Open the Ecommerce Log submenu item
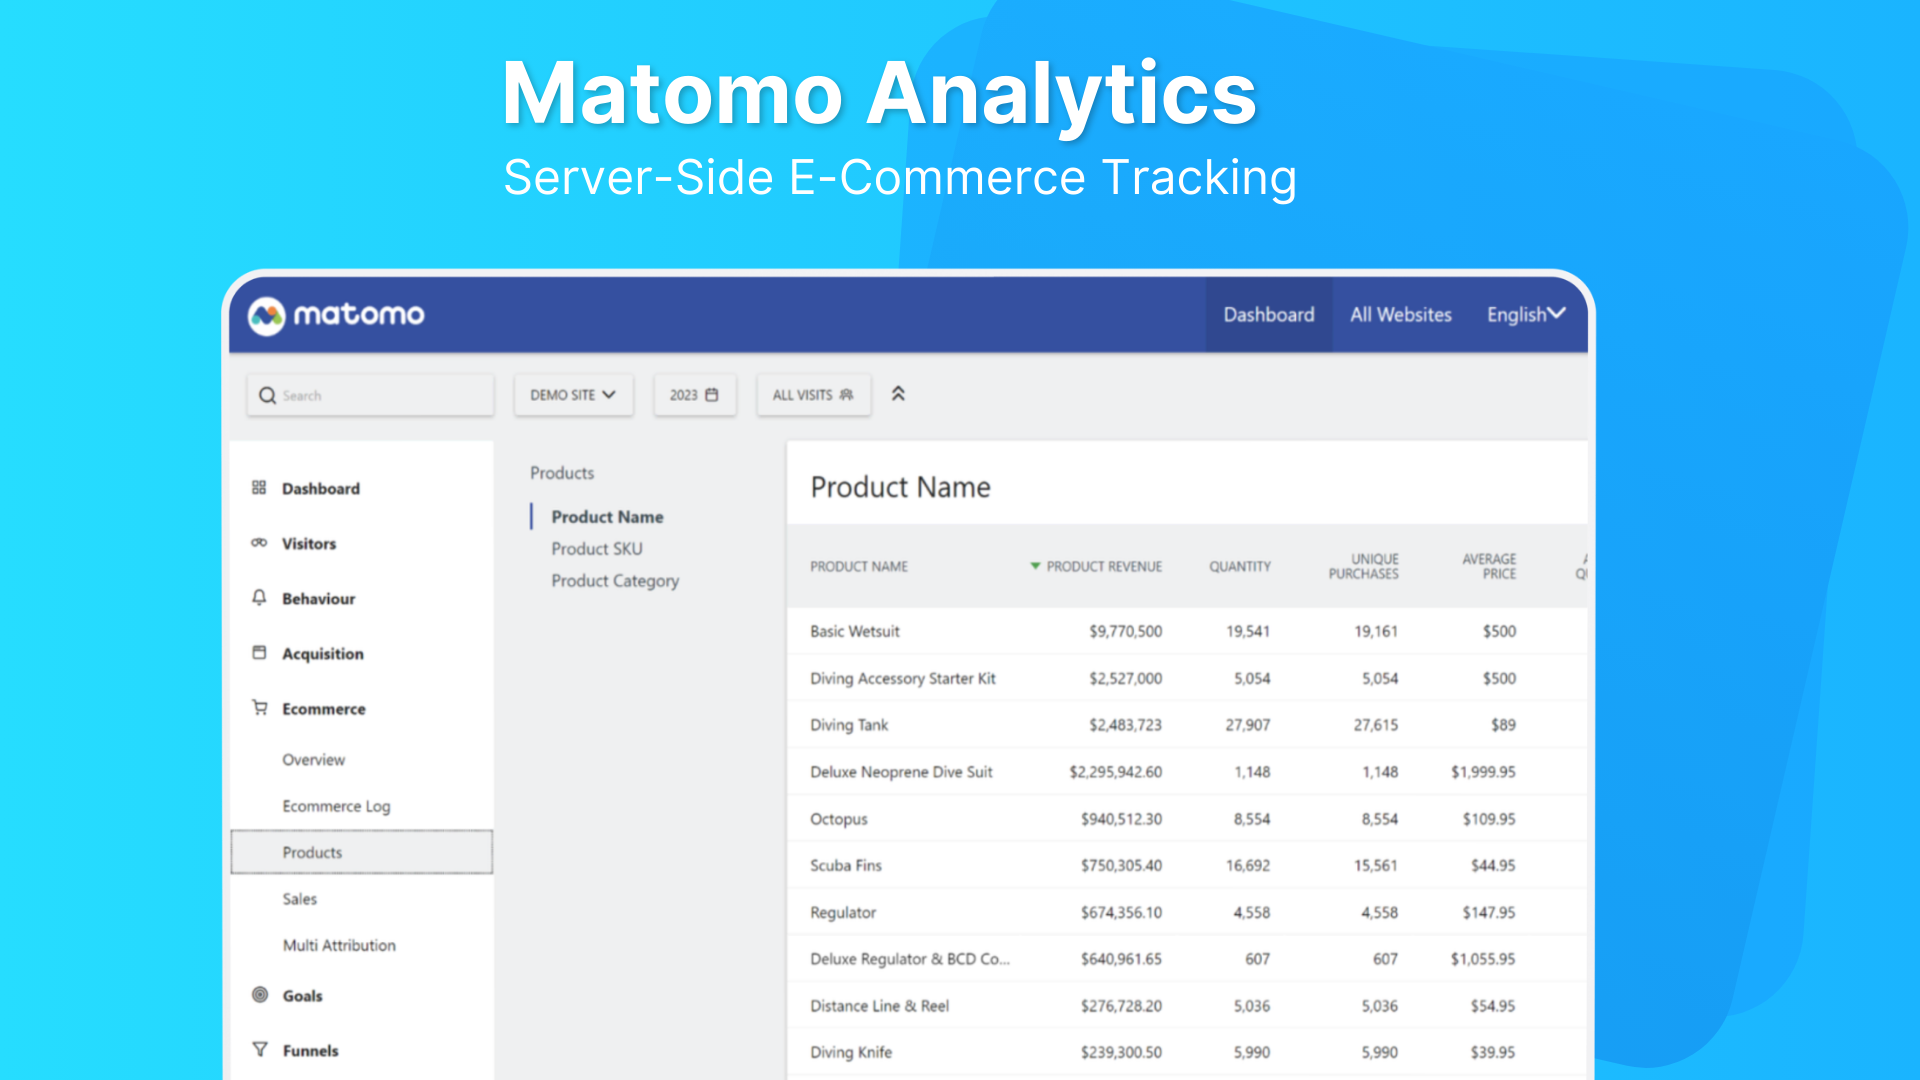This screenshot has width=1920, height=1080. 336,806
